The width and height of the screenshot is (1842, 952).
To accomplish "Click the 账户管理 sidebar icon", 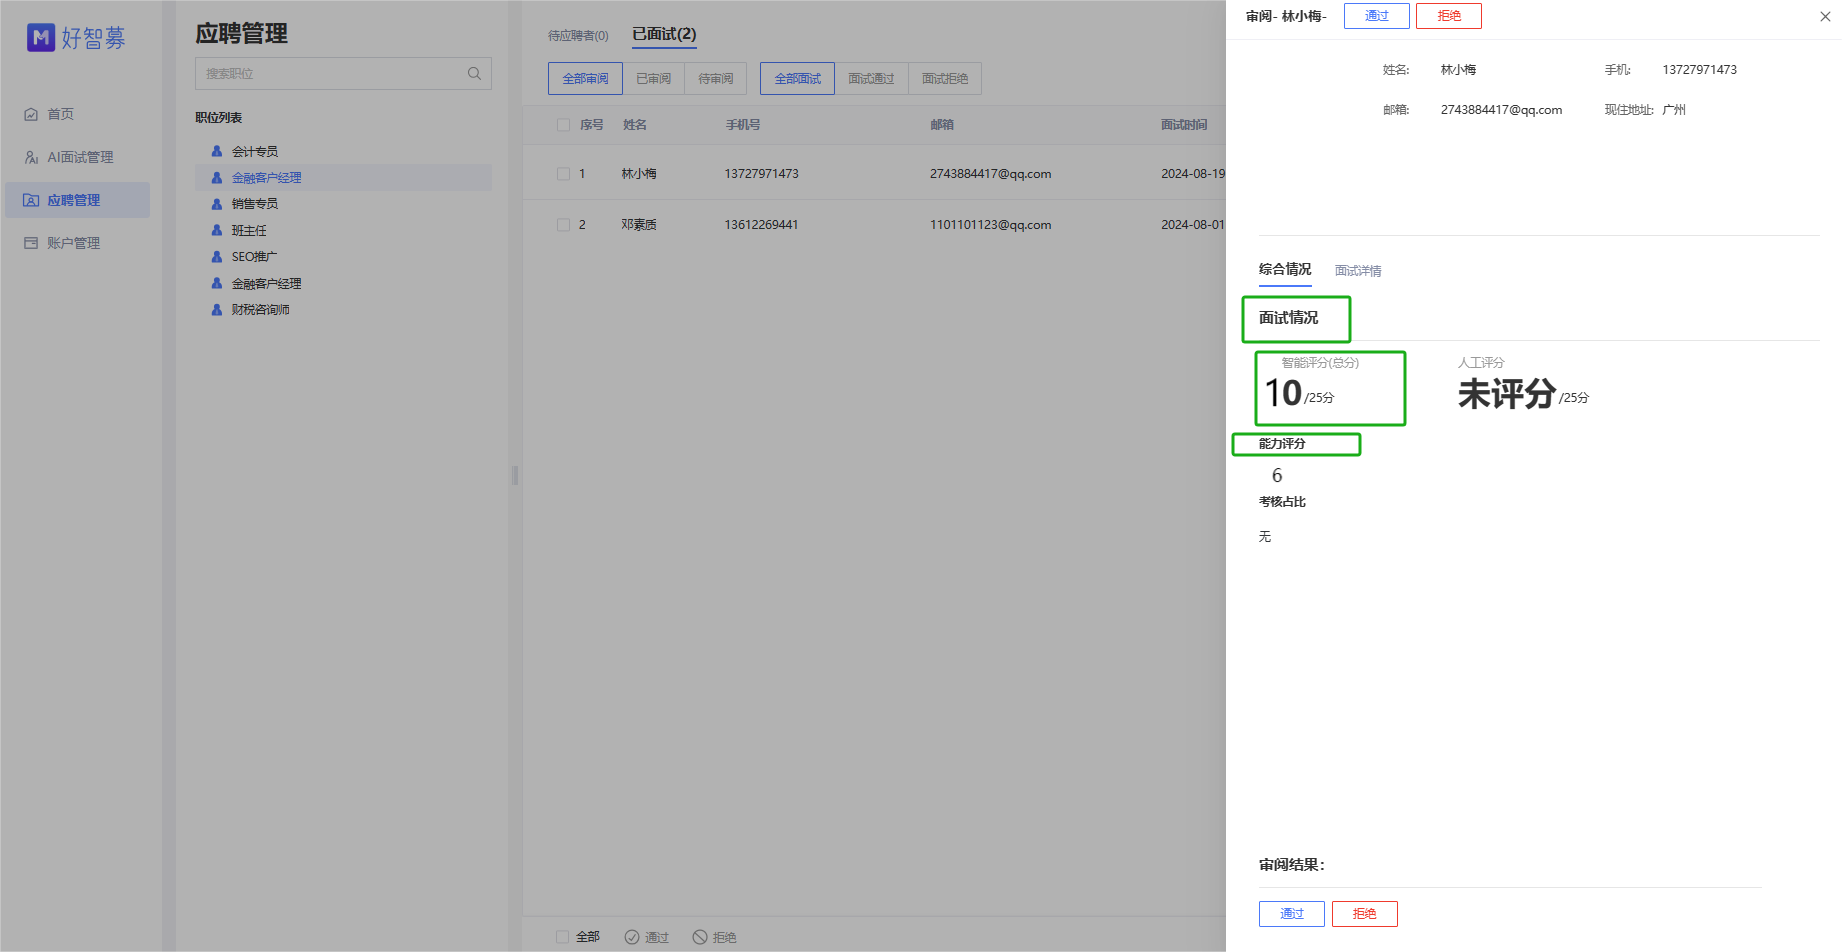I will [x=31, y=243].
